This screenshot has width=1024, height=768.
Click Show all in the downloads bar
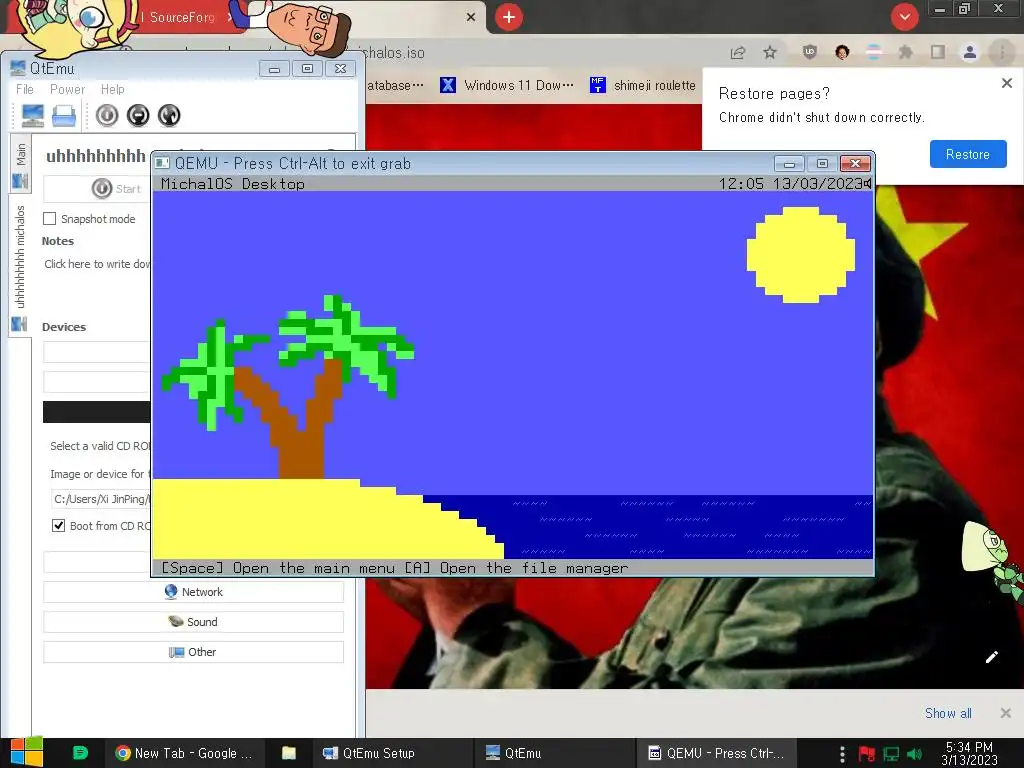948,713
